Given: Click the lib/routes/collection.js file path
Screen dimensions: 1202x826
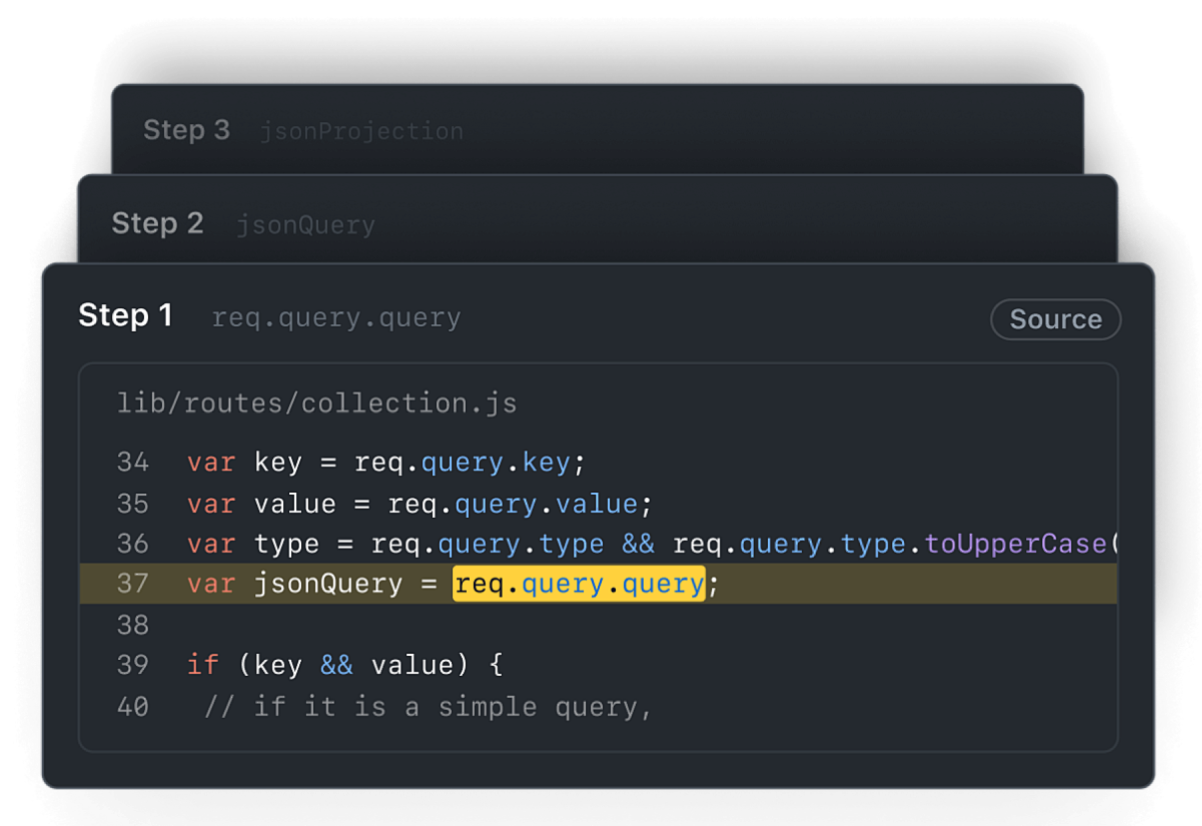Looking at the screenshot, I should coord(317,403).
